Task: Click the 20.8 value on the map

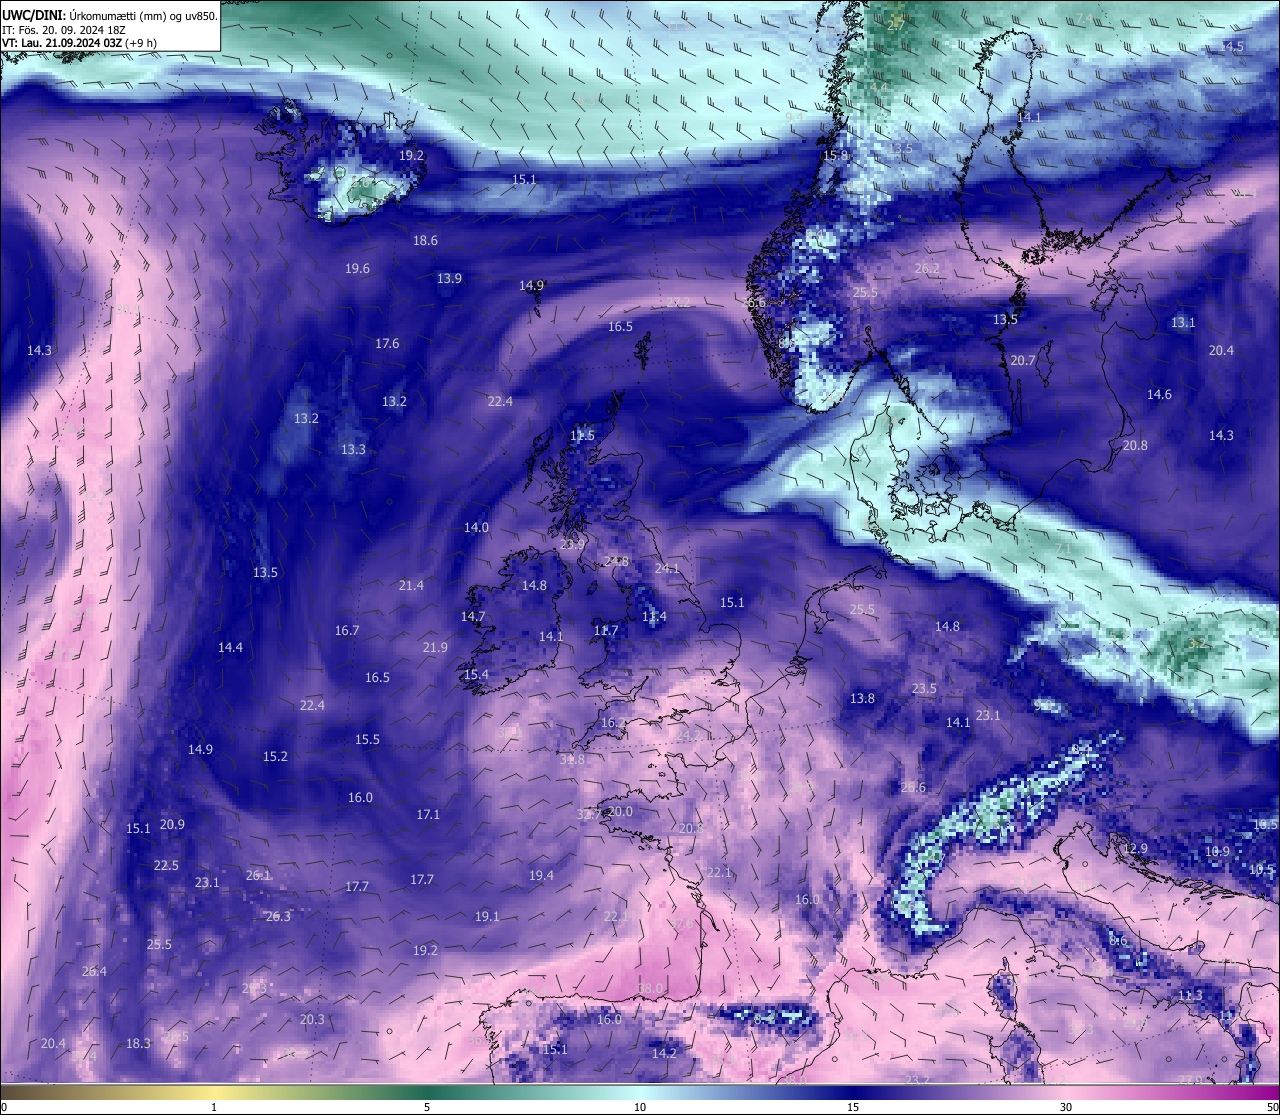Action: coord(1135,445)
